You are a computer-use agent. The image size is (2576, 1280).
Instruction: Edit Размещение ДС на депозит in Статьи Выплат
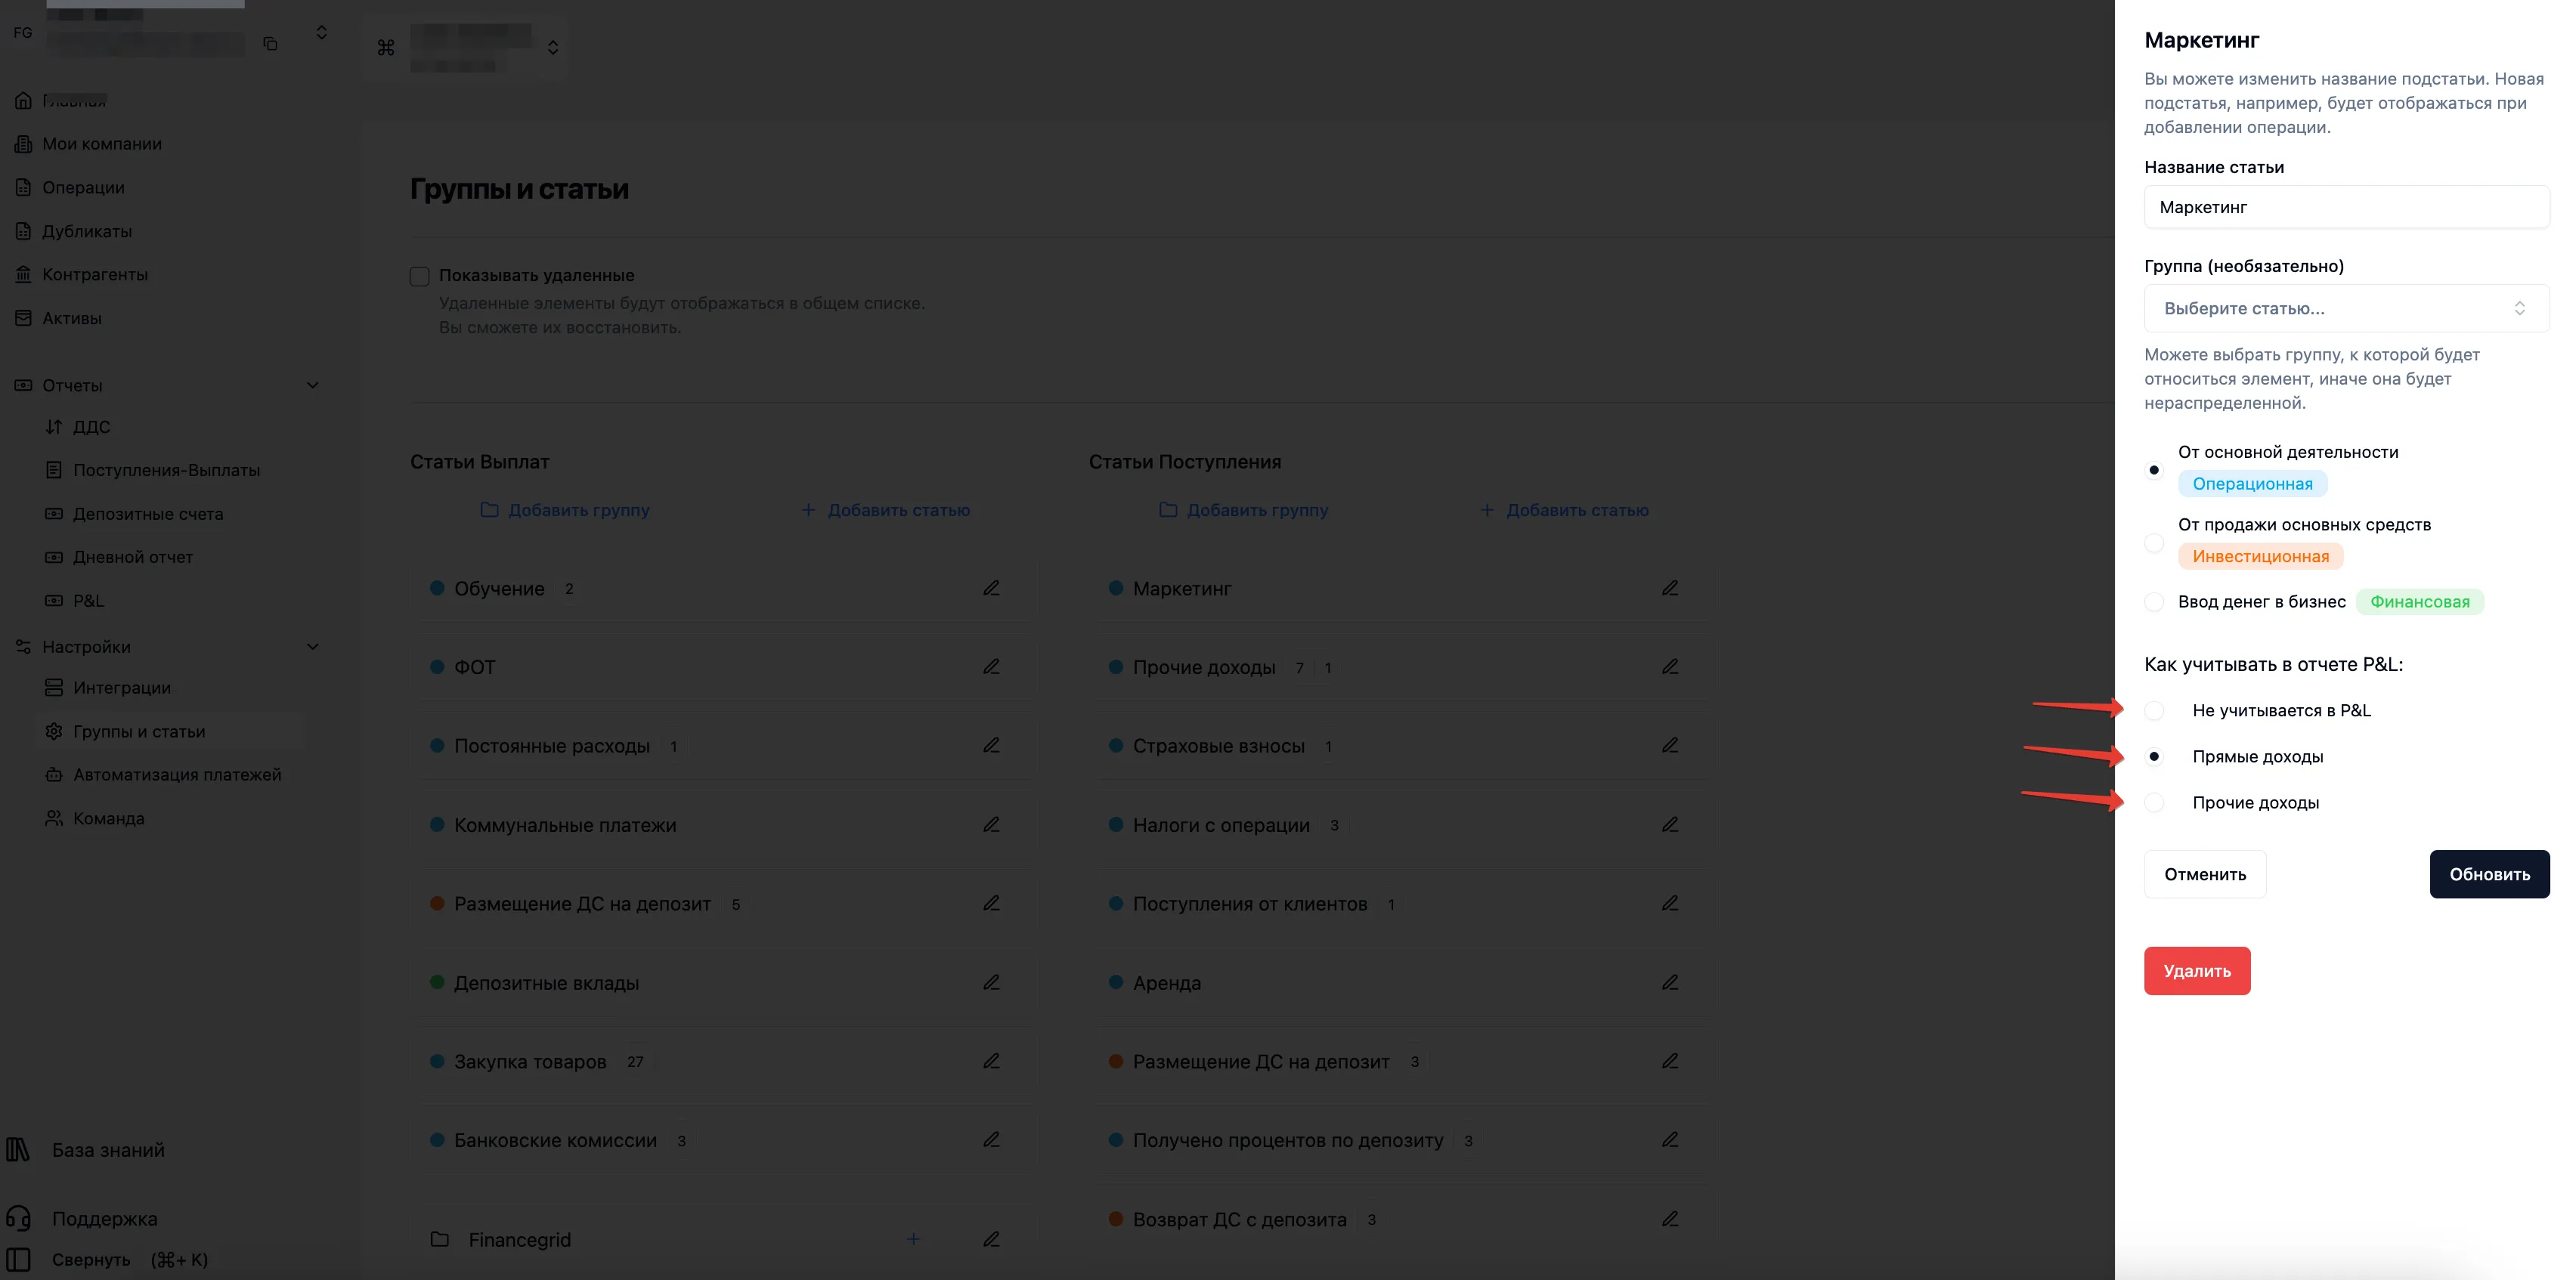991,903
